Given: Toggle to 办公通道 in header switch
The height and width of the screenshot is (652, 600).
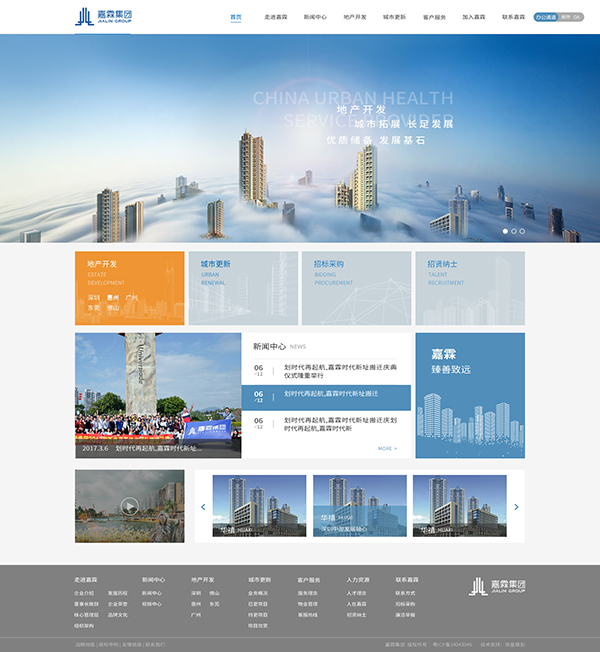Looking at the screenshot, I should click(x=546, y=17).
